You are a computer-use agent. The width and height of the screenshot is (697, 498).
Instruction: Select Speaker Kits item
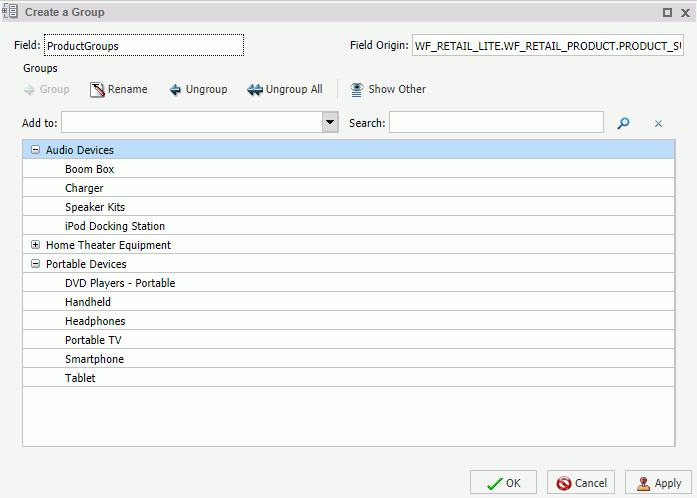pos(348,207)
